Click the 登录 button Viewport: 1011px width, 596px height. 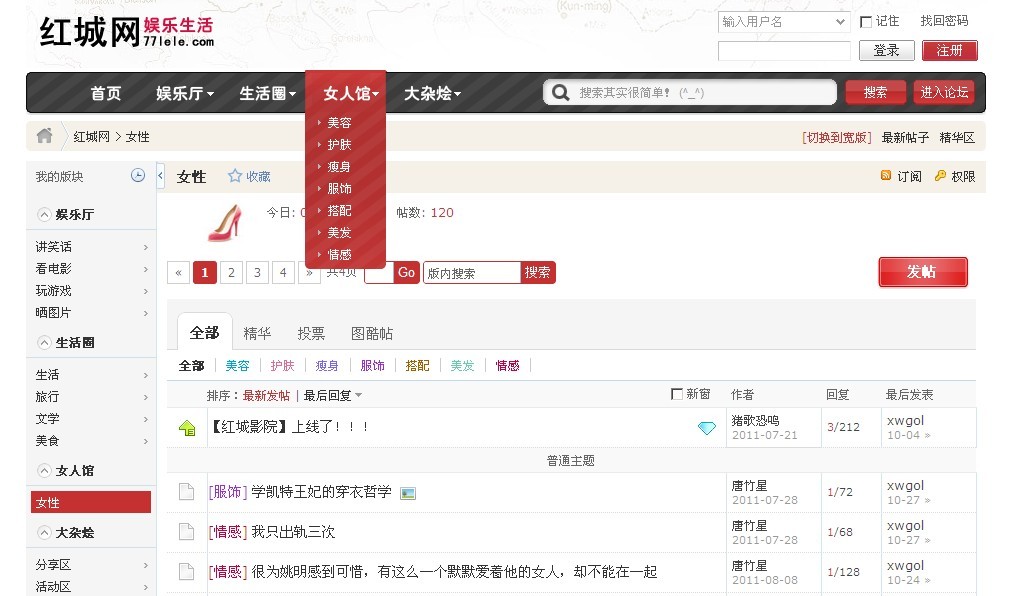[887, 50]
